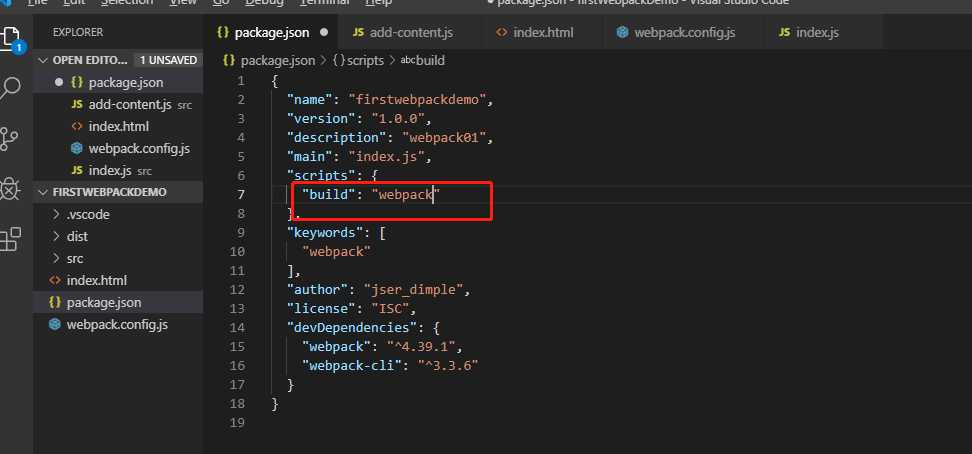Switch to the index.js tab
Viewport: 972px width, 454px height.
817,32
